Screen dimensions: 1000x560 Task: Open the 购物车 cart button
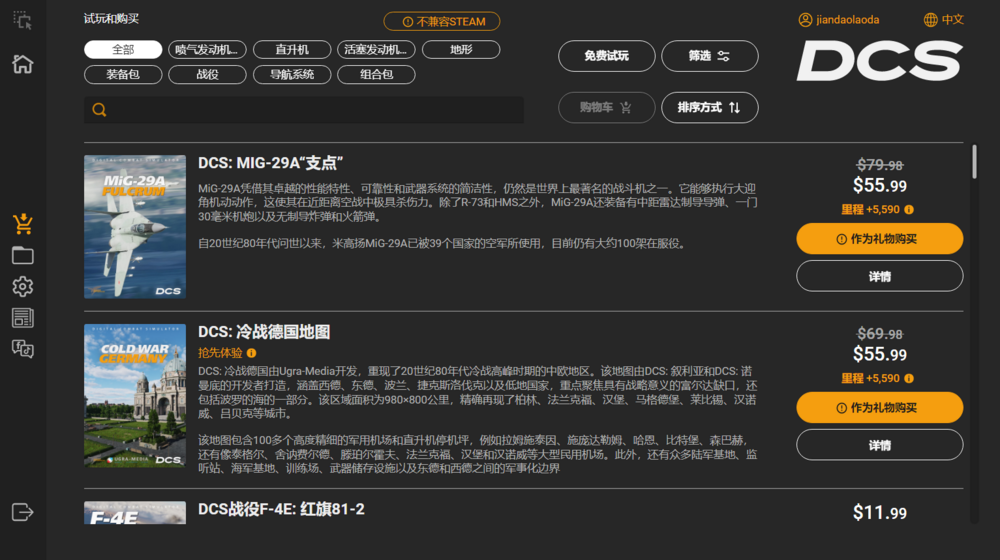(x=607, y=108)
